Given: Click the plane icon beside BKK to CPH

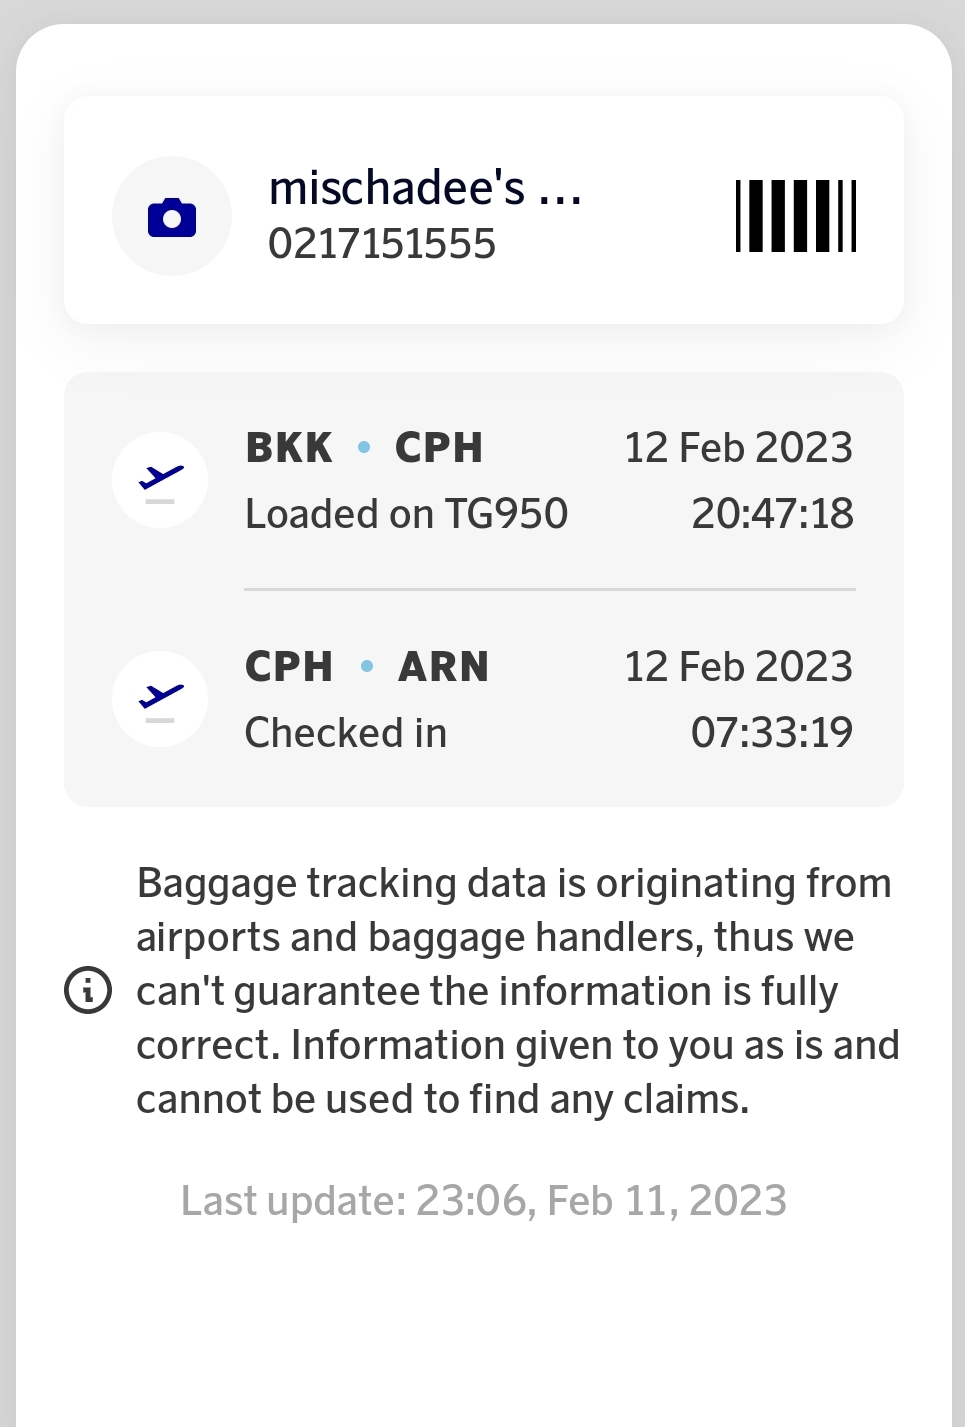Looking at the screenshot, I should point(160,480).
